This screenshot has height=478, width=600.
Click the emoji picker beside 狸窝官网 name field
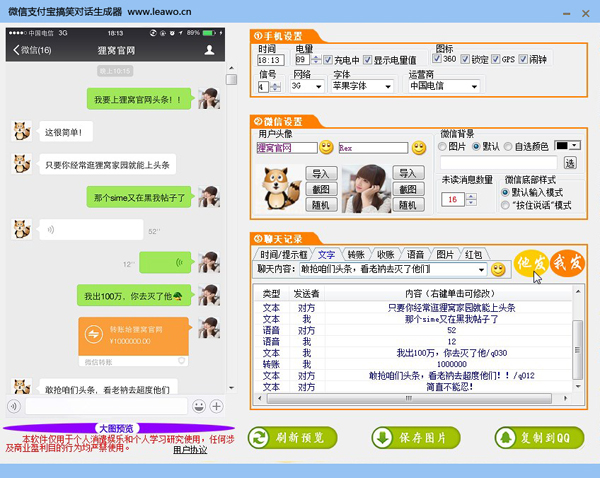coord(326,147)
